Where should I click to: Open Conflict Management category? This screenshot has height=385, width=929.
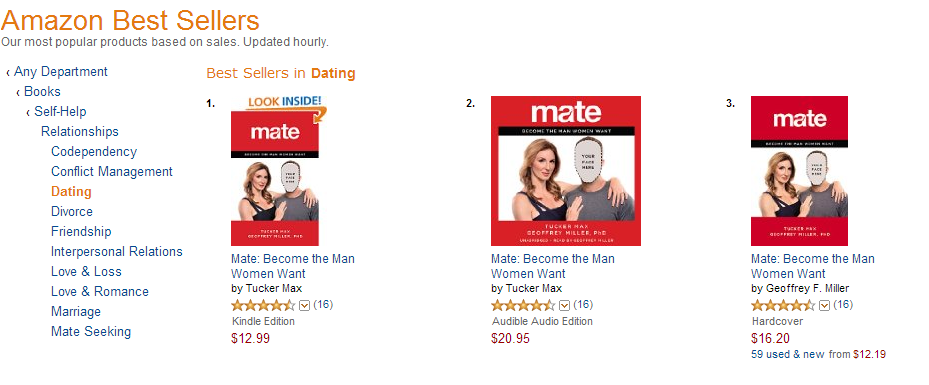[x=111, y=172]
